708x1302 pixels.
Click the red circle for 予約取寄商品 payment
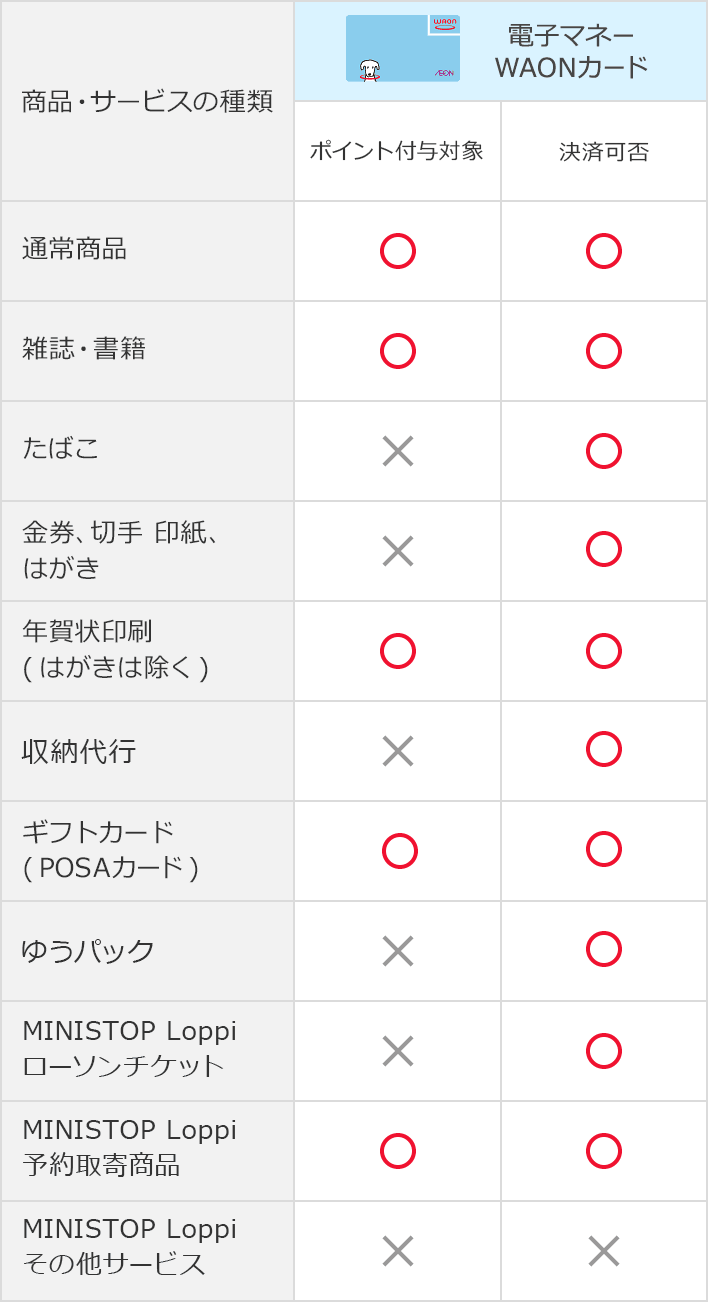pyautogui.click(x=604, y=1151)
